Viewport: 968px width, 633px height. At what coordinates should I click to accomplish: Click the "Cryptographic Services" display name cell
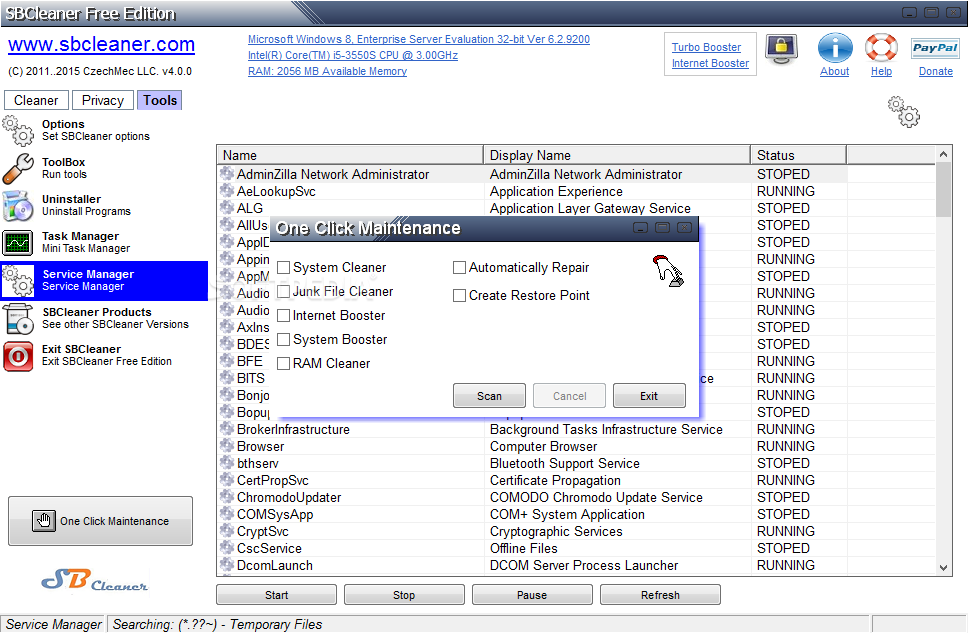[x=556, y=531]
